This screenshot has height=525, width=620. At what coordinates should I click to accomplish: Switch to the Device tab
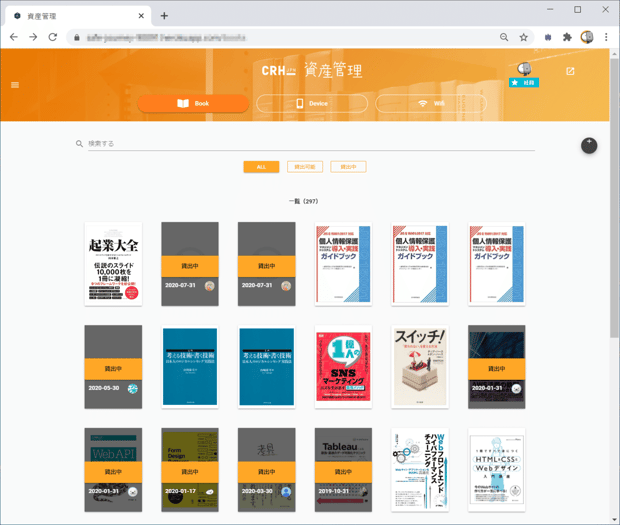(312, 104)
